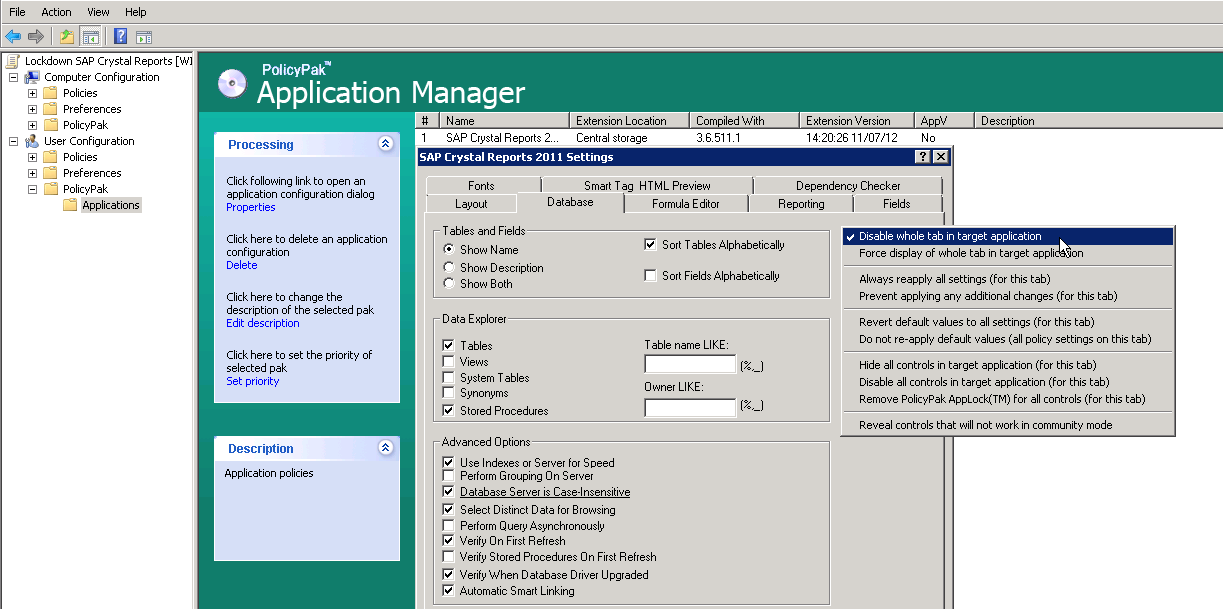Image resolution: width=1223 pixels, height=609 pixels.
Task: Click the User Configuration person icon
Action: point(32,141)
